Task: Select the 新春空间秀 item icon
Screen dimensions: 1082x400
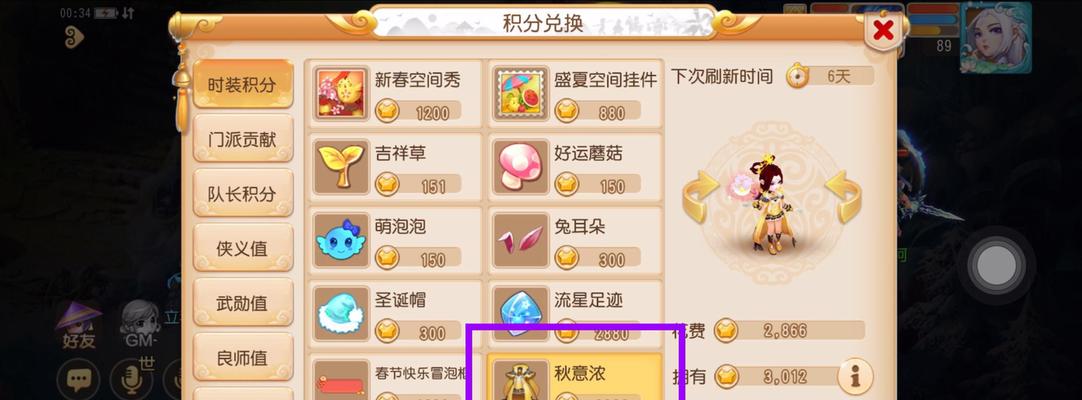Action: tap(342, 94)
